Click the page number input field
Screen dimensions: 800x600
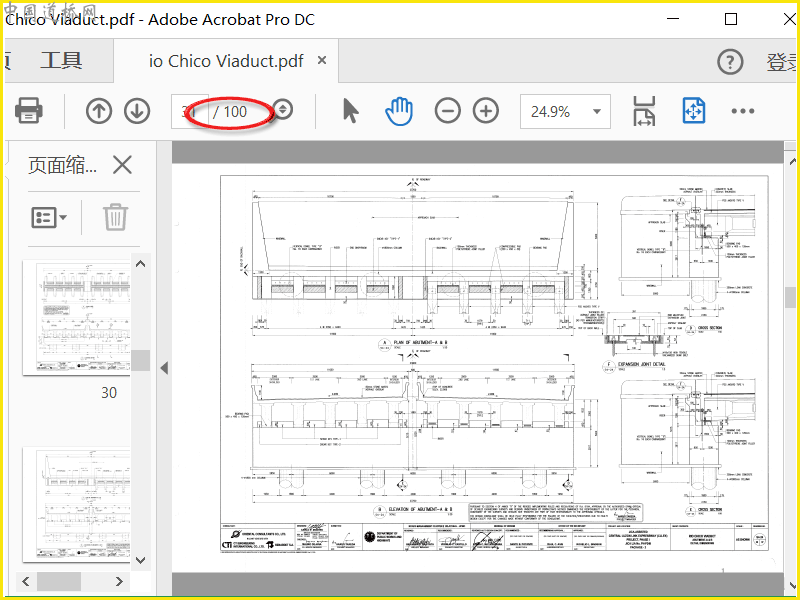click(190, 111)
